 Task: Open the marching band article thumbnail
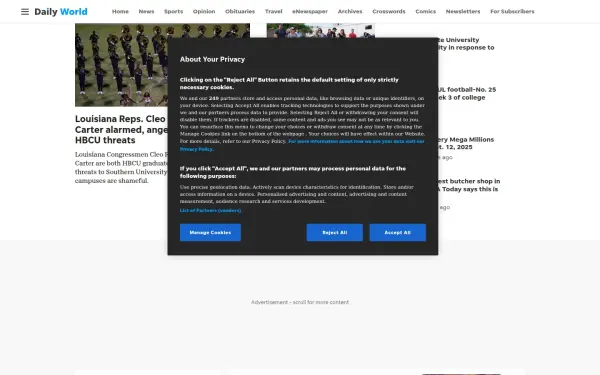[x=121, y=65]
